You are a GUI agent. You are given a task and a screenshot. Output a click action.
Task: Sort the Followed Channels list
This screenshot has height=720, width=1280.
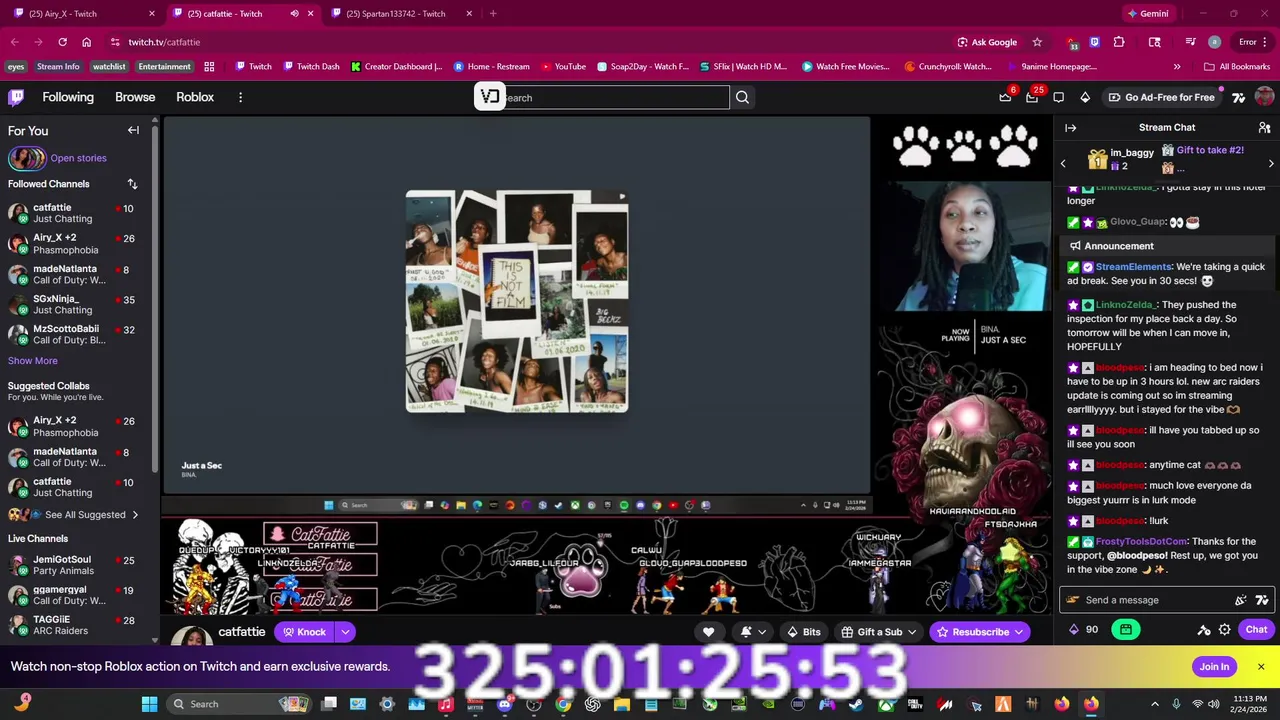click(132, 184)
